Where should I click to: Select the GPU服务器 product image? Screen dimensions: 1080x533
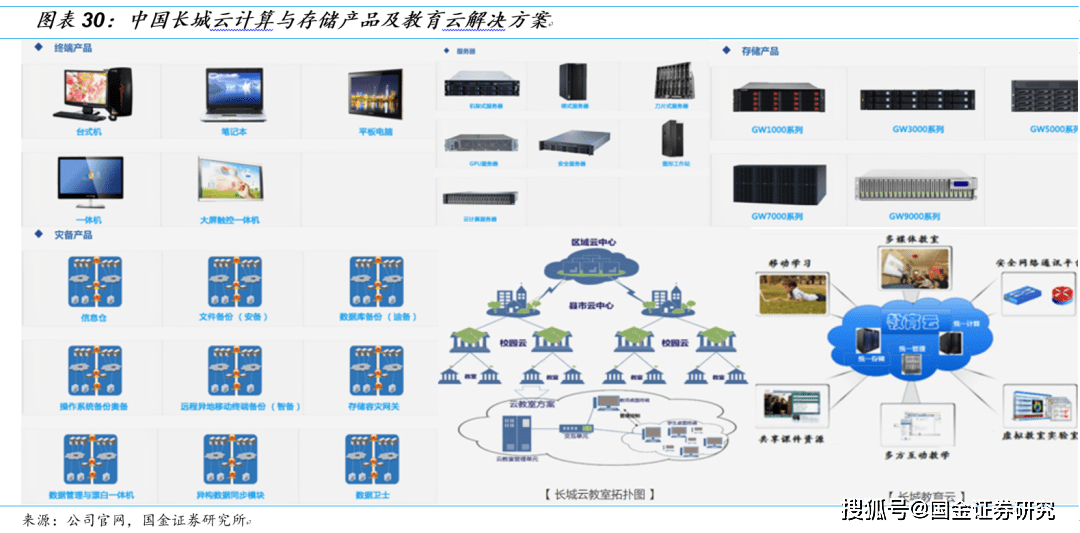point(482,142)
